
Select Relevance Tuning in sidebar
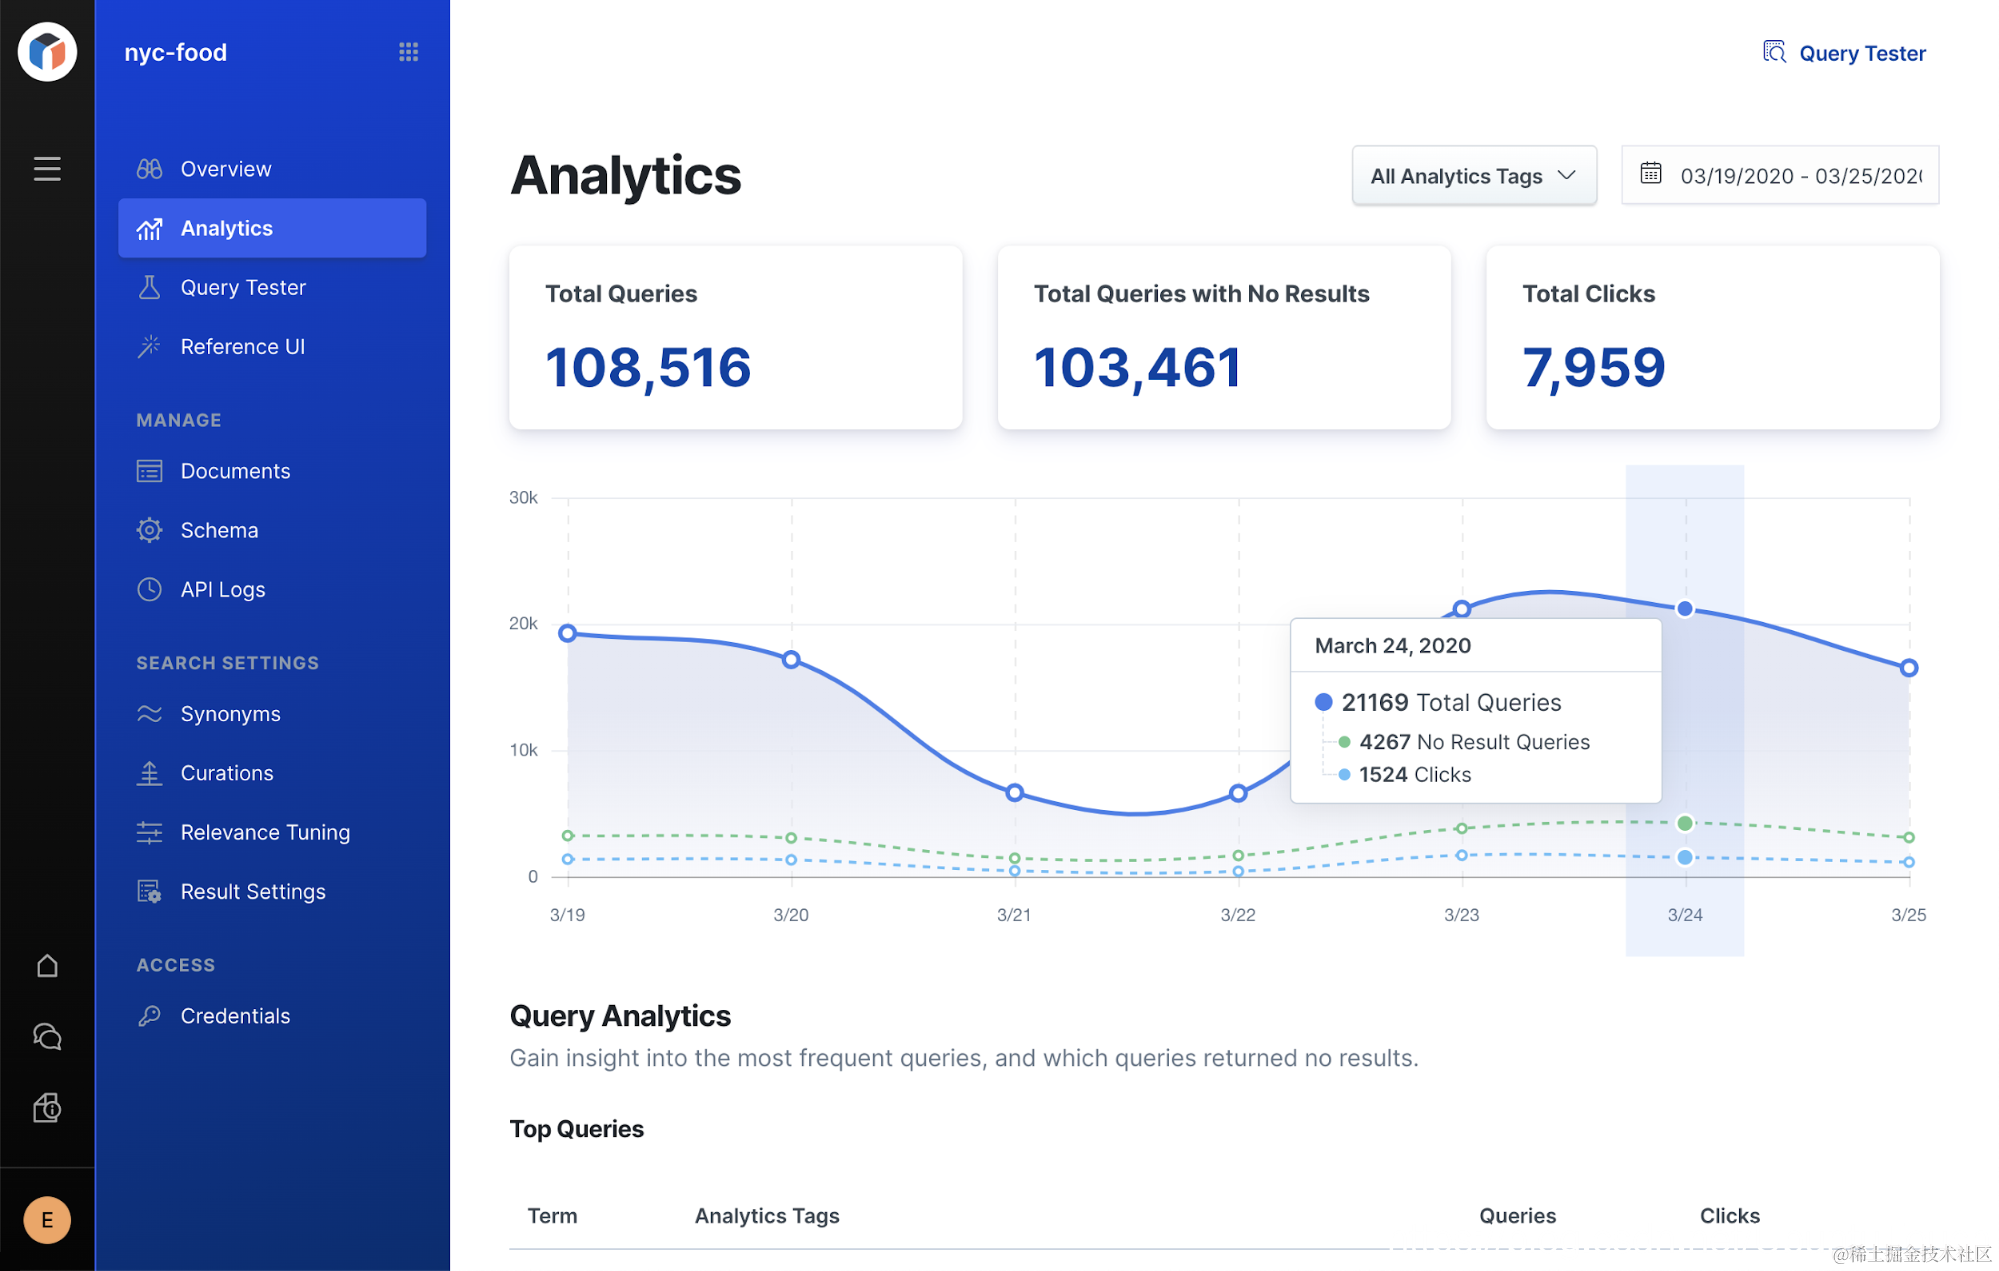point(265,832)
